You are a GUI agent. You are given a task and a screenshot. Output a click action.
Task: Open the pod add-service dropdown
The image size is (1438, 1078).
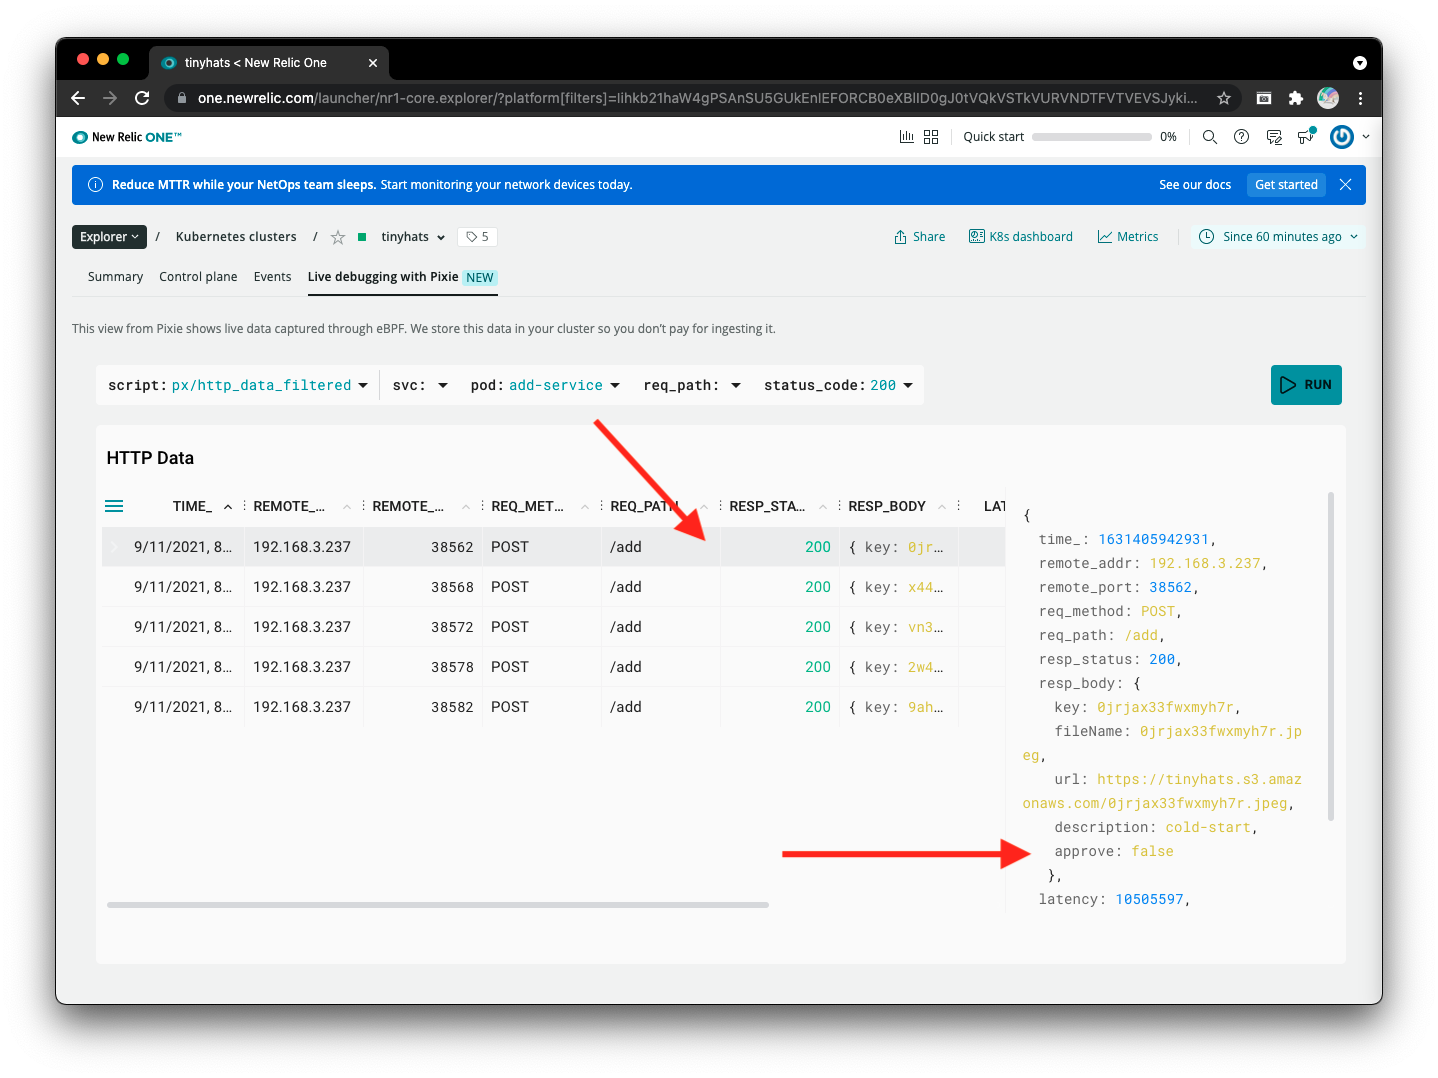pyautogui.click(x=614, y=386)
